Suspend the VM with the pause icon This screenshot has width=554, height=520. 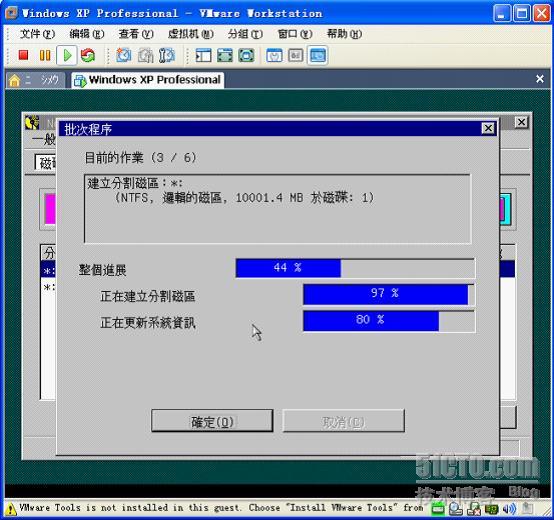pos(45,55)
